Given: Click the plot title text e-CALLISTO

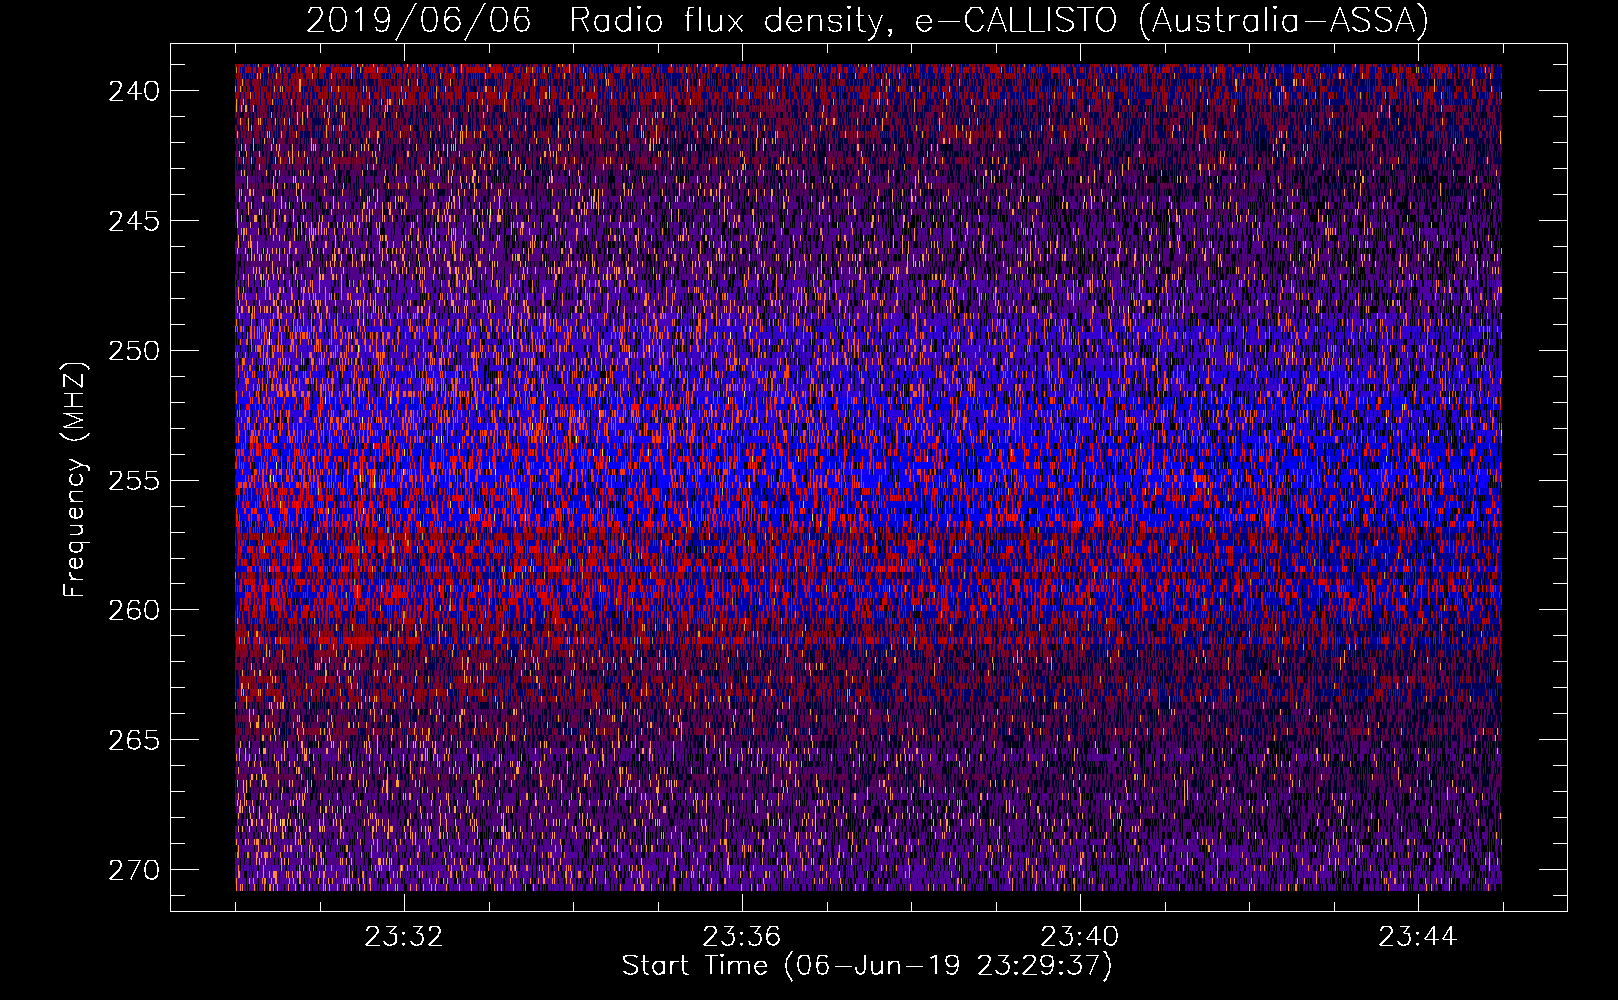Looking at the screenshot, I should (x=1018, y=20).
